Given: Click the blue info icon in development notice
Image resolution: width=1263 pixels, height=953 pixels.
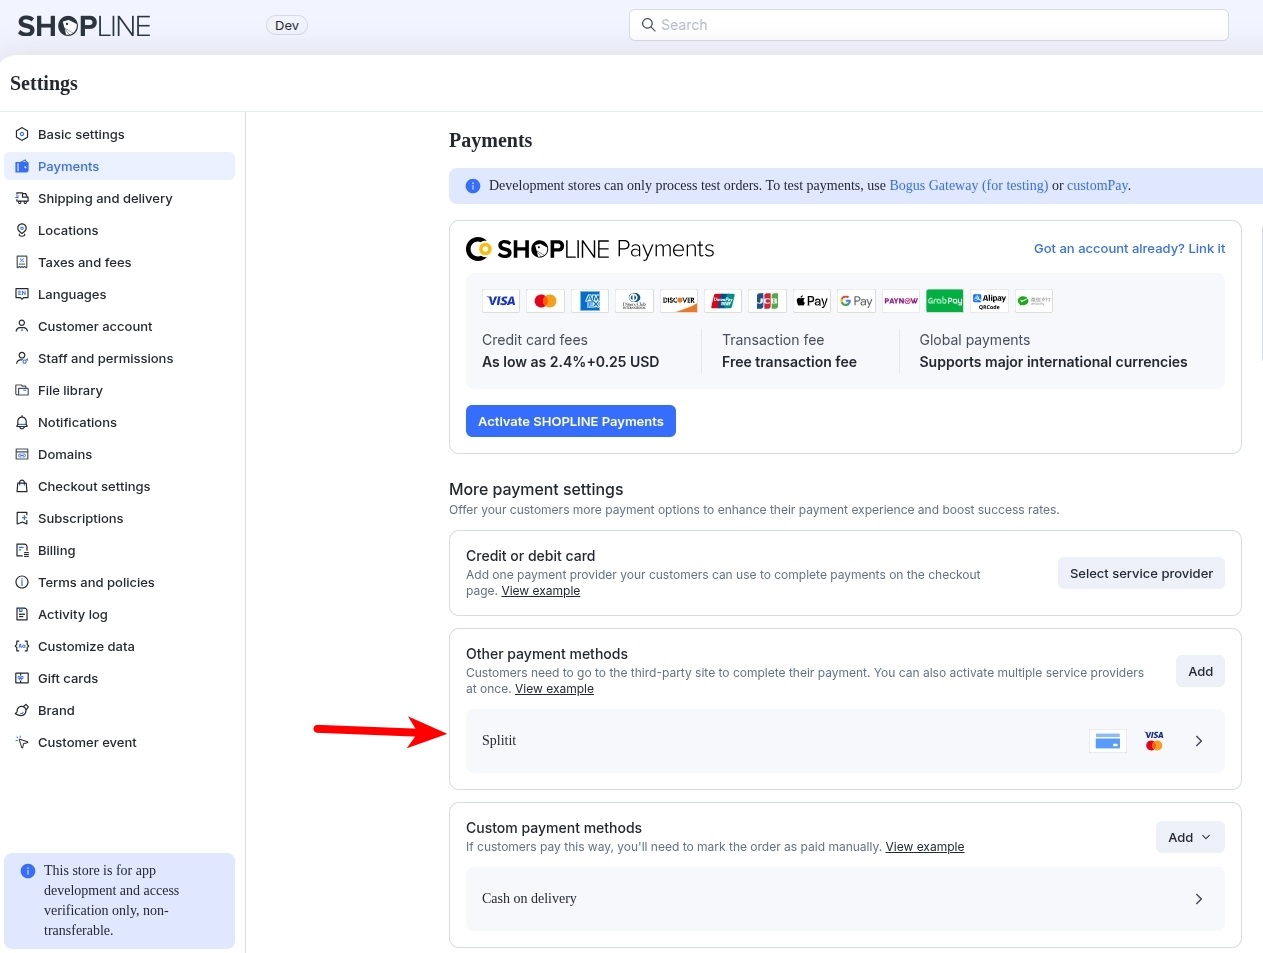Looking at the screenshot, I should (x=473, y=186).
